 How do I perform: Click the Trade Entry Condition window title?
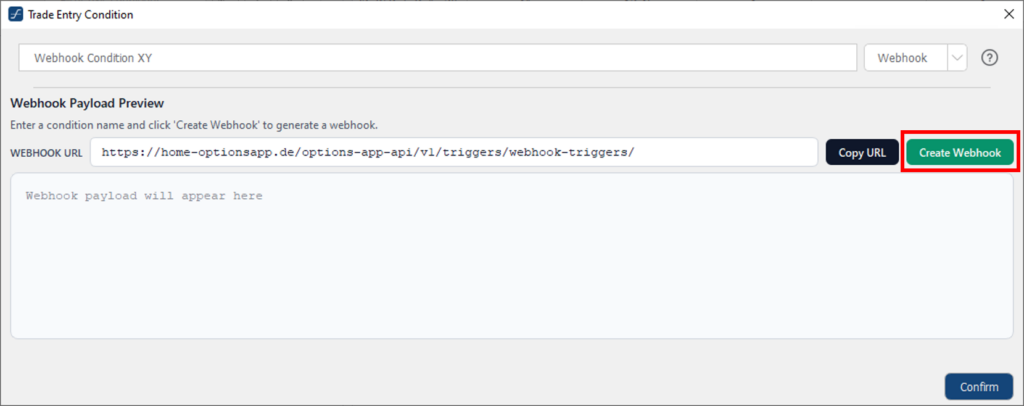tap(80, 15)
